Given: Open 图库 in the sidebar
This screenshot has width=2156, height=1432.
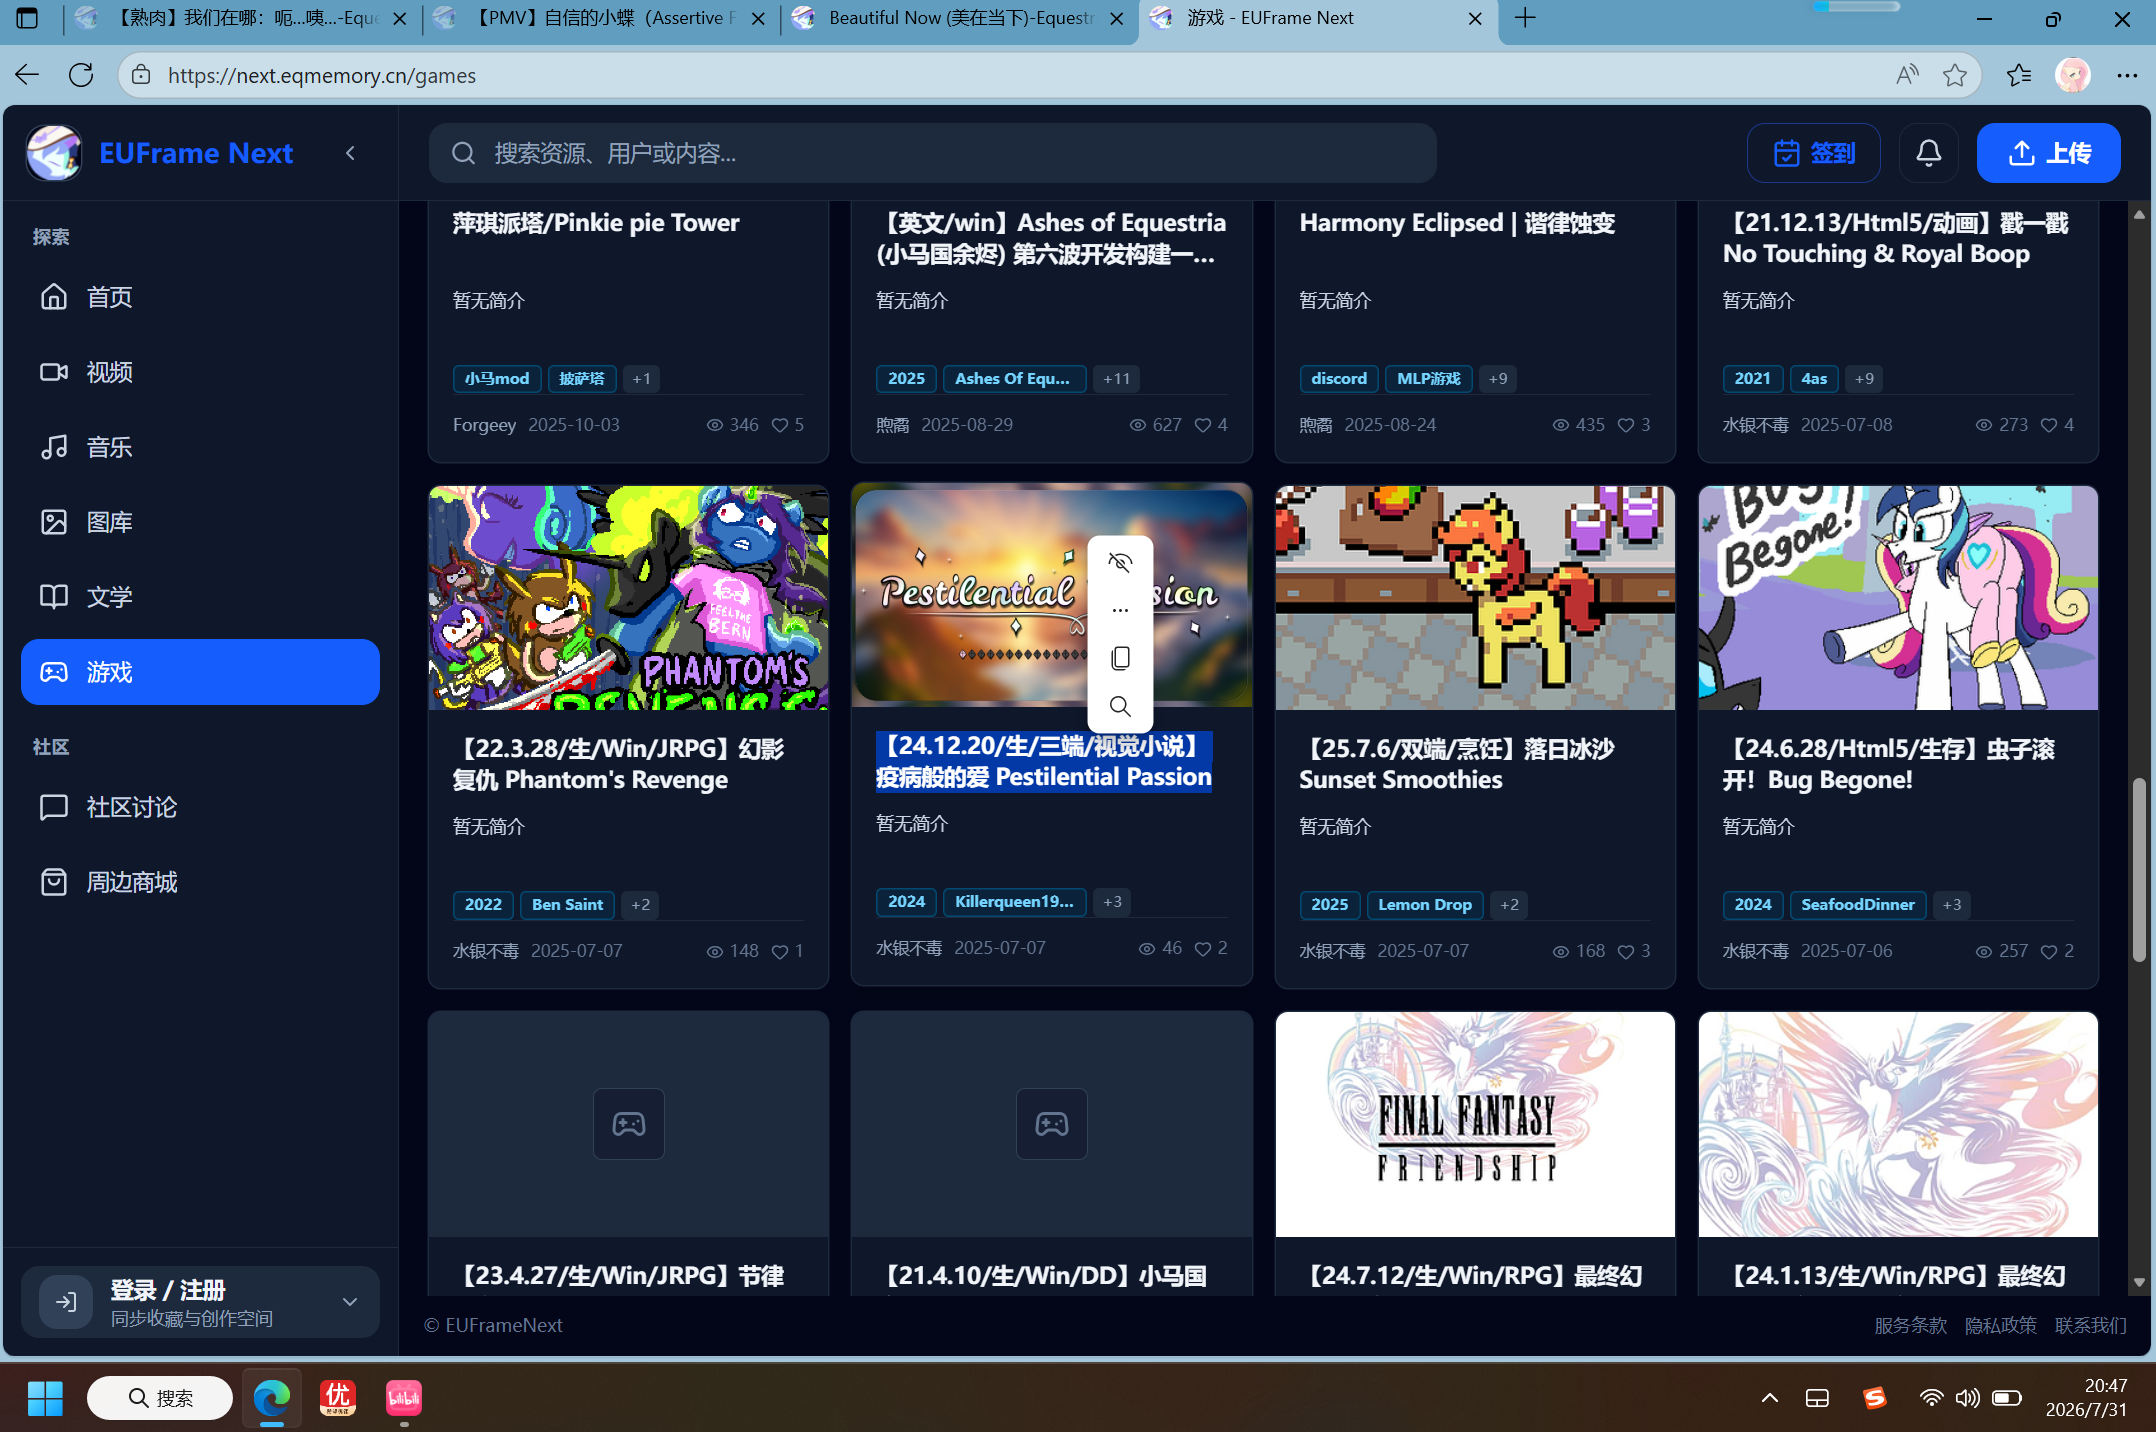Looking at the screenshot, I should click(x=200, y=522).
